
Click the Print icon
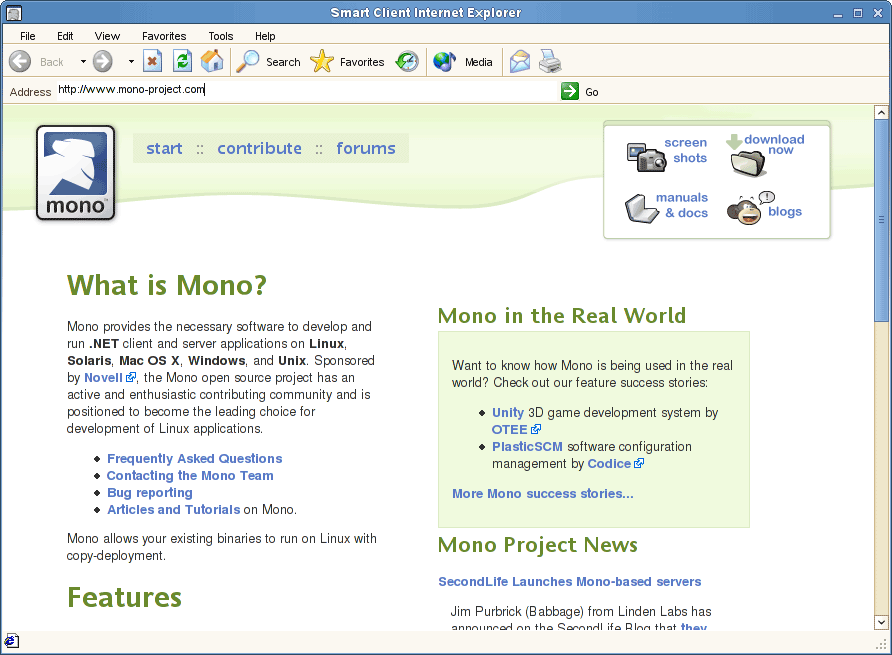coord(550,61)
